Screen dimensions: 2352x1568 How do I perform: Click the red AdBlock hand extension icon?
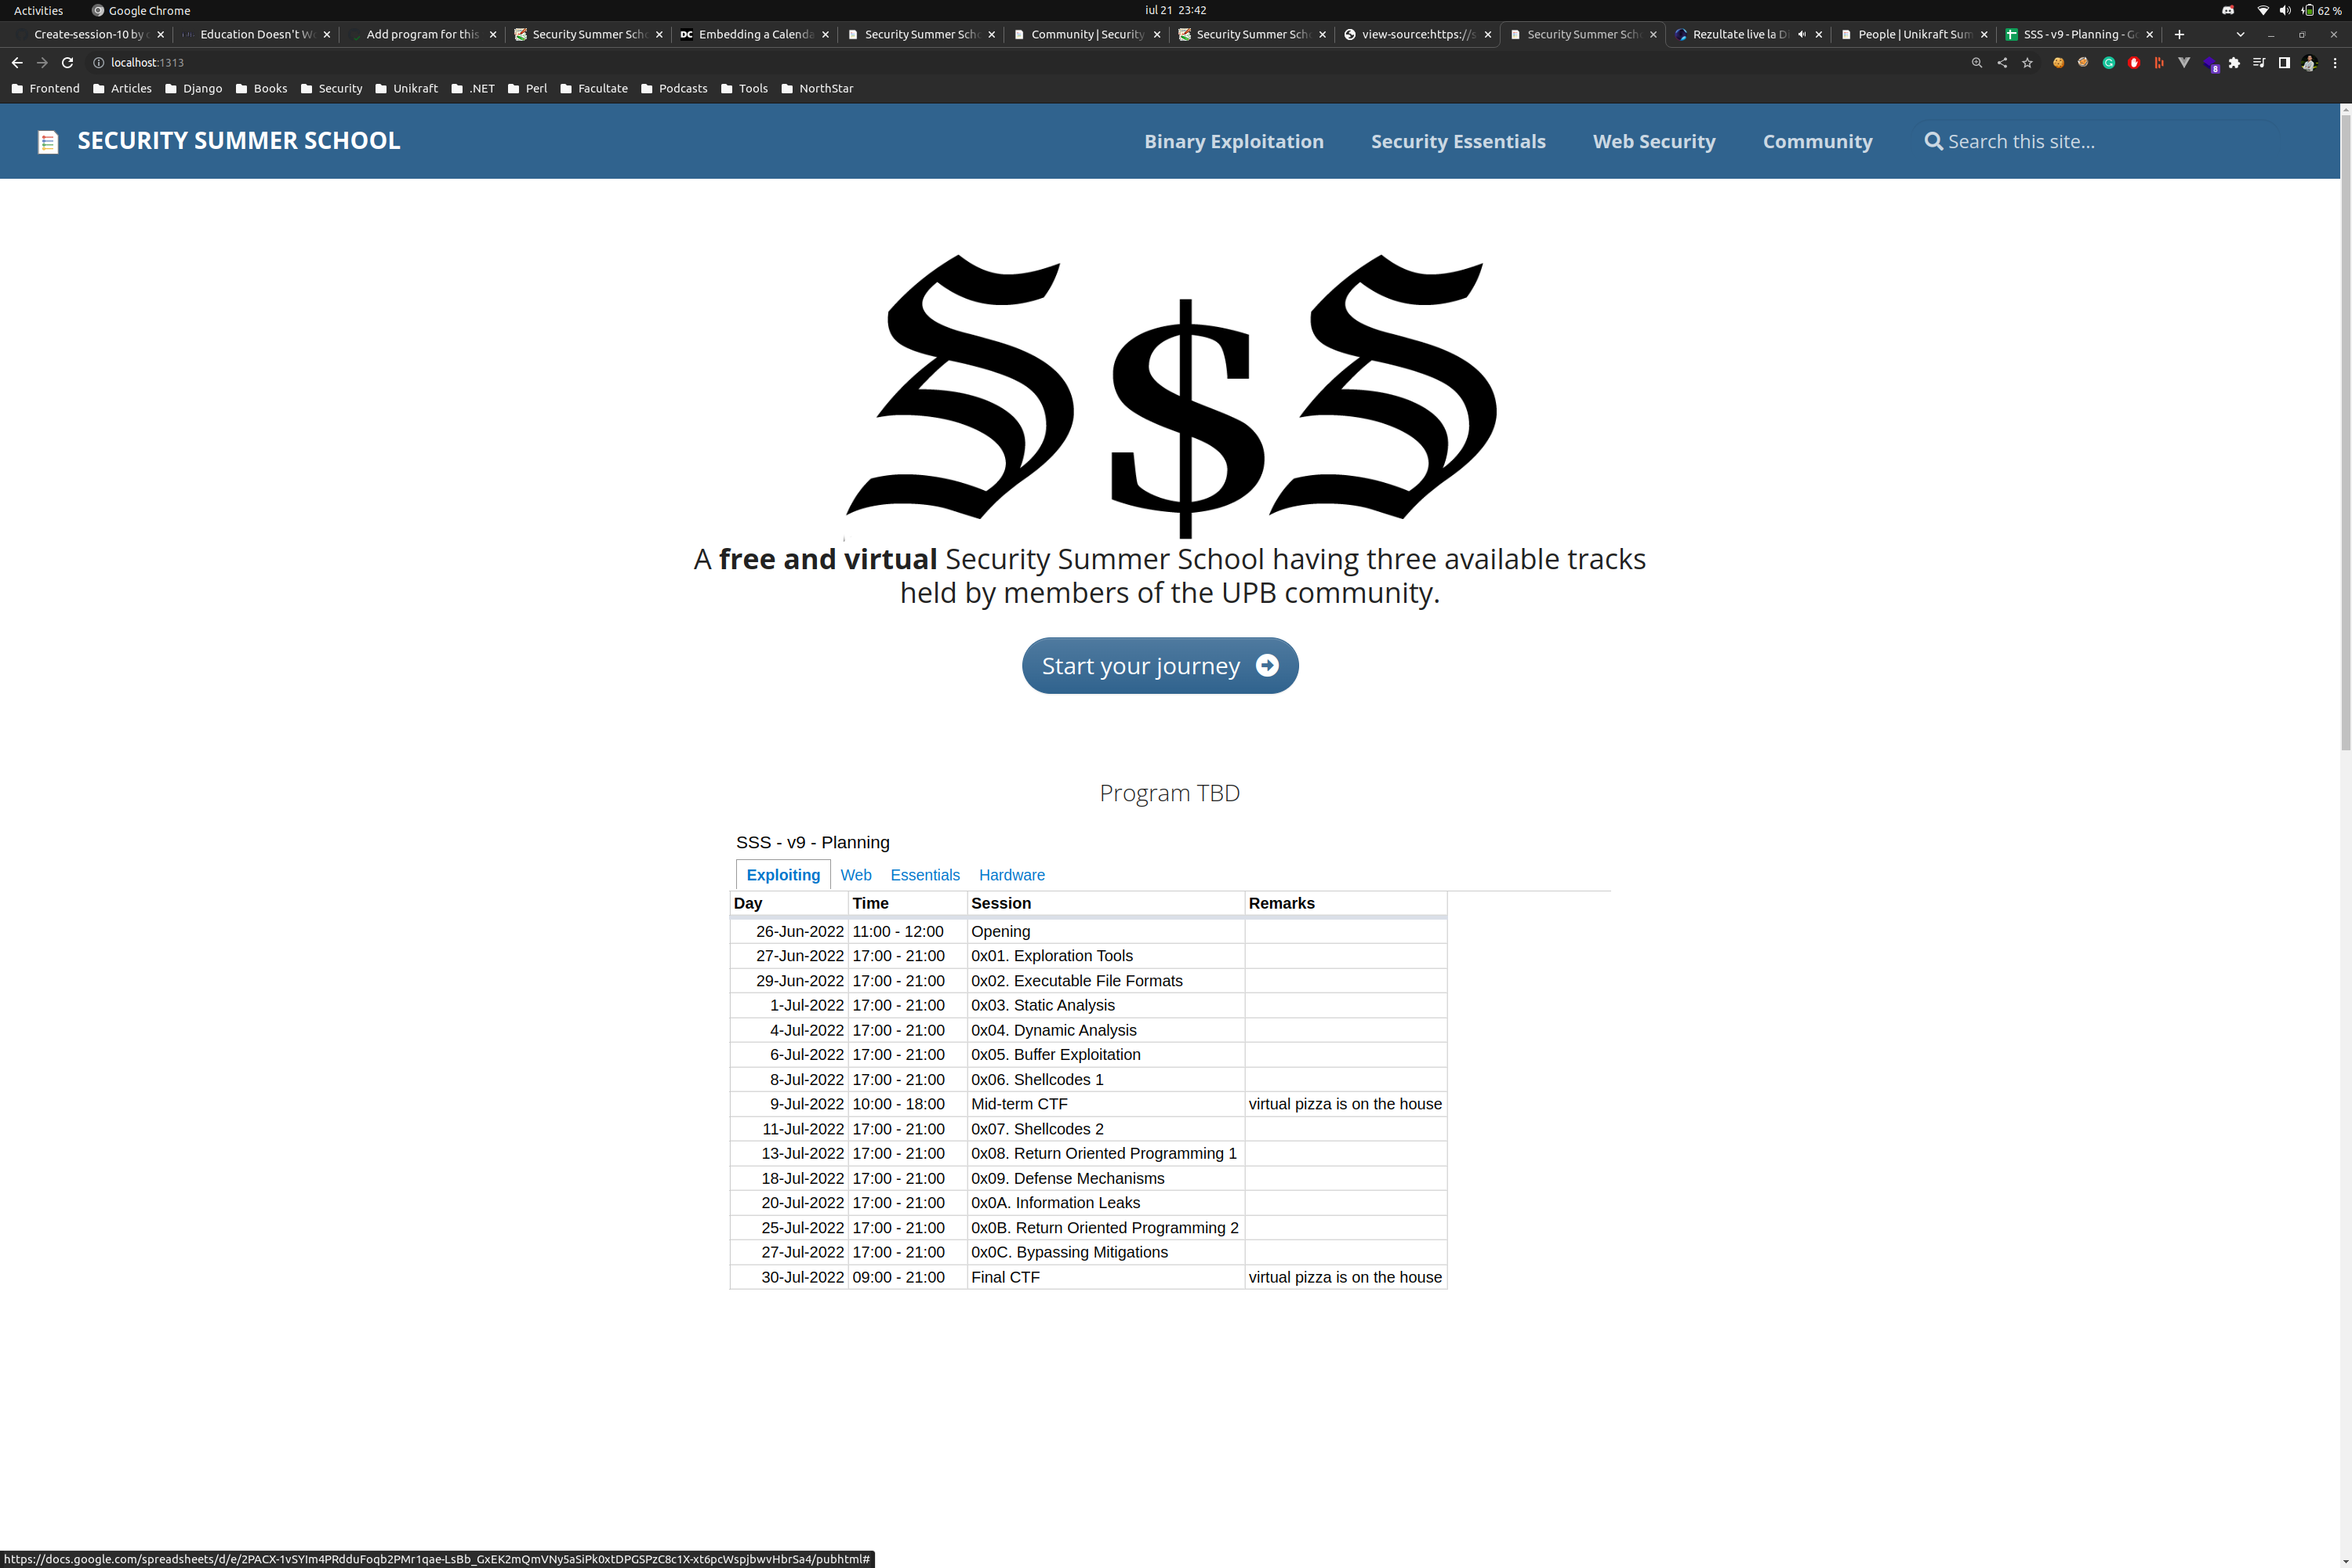pos(2133,63)
